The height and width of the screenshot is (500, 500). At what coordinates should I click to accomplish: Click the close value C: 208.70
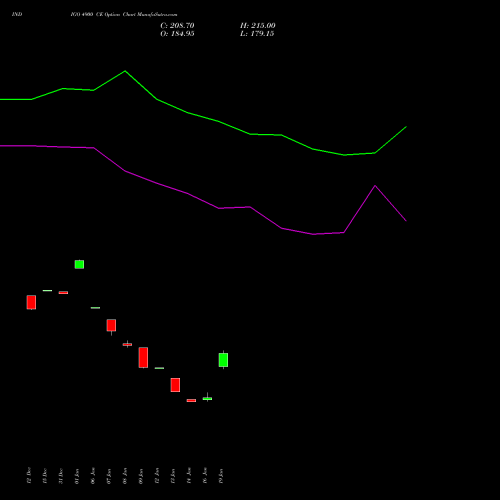[177, 26]
